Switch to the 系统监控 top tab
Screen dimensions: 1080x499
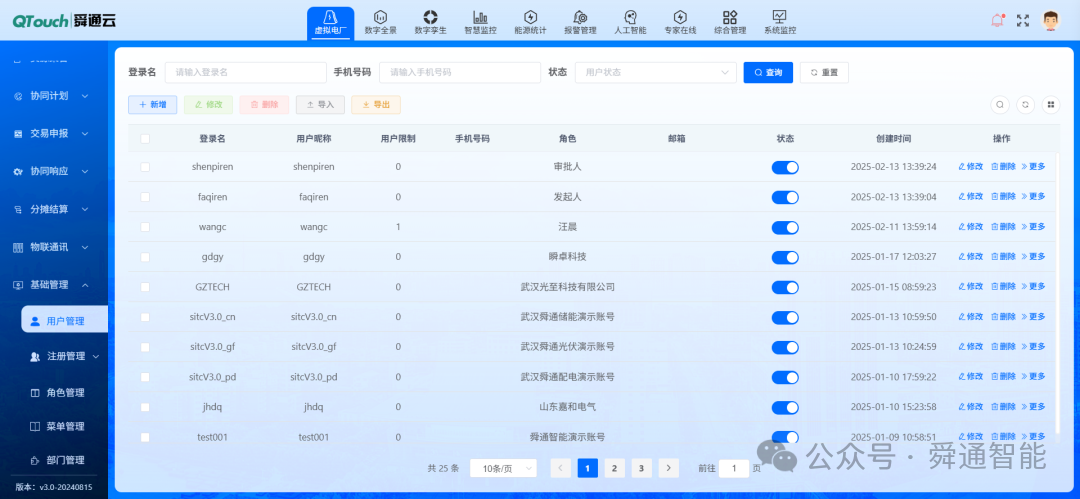tap(780, 22)
